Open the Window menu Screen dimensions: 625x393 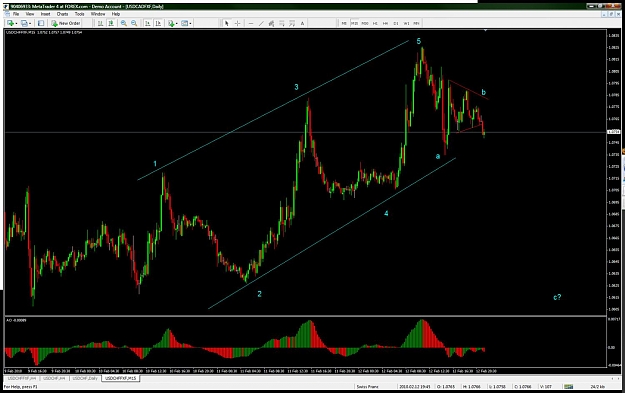pos(98,14)
